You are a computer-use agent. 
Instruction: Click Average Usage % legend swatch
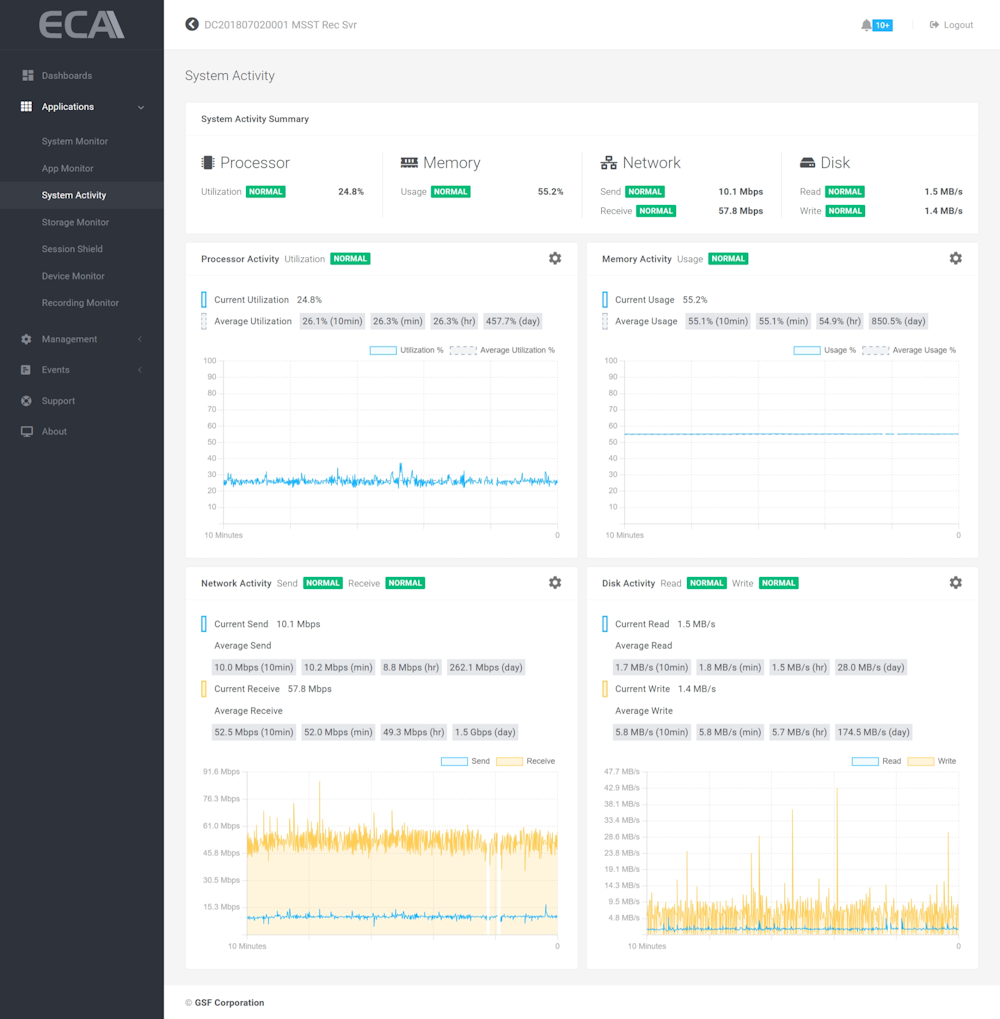[x=875, y=351]
